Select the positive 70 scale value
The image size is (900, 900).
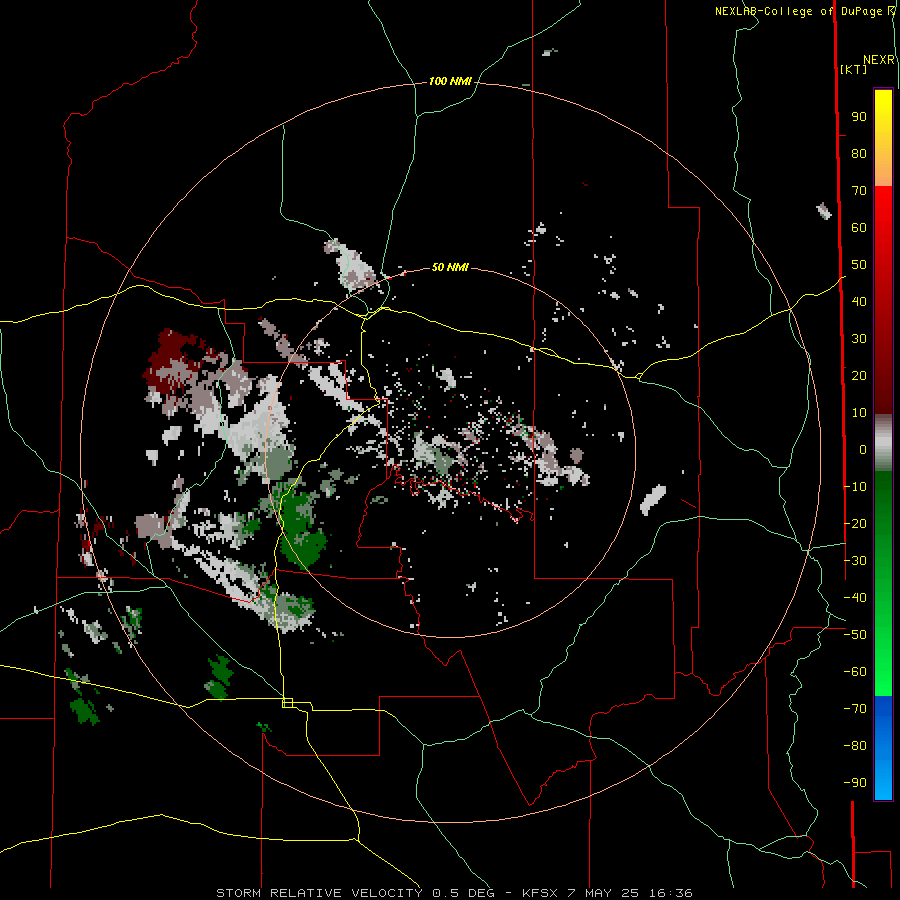859,191
